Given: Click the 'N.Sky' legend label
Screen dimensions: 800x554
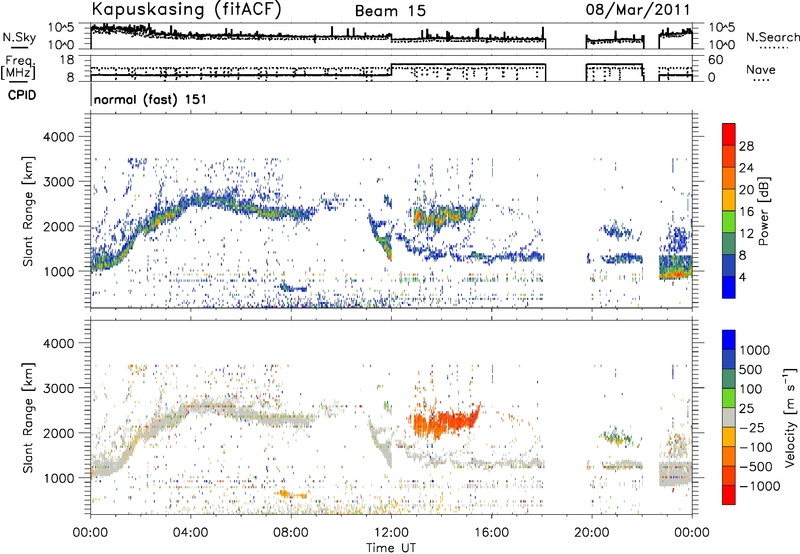Looking at the screenshot, I should (19, 37).
